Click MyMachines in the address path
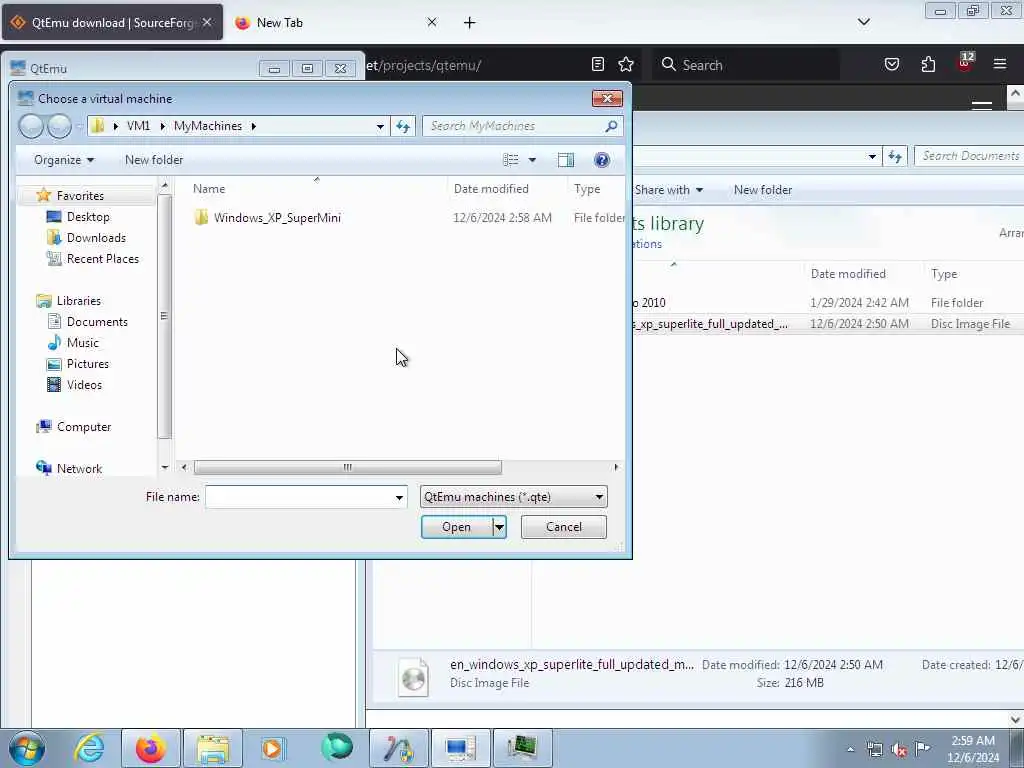Screen dimensions: 1024x768 click(208, 126)
